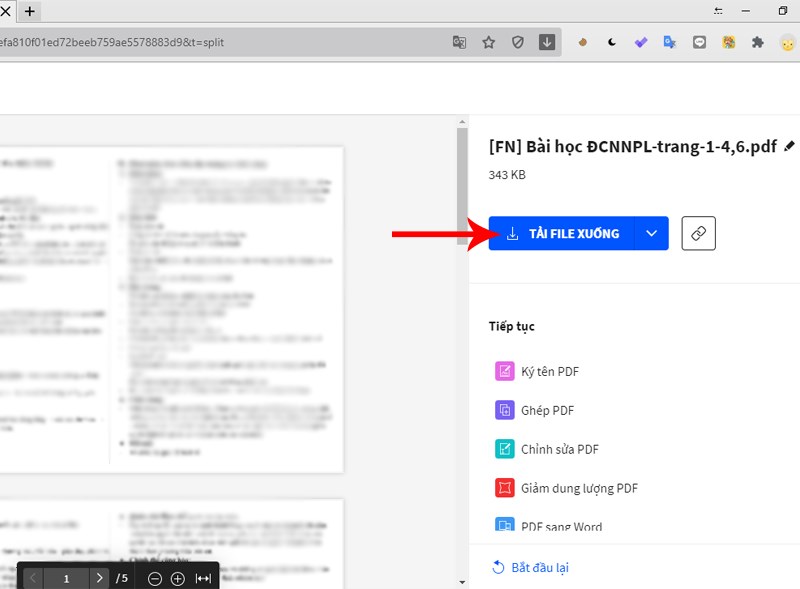Copy the share link for the downloaded file
The width and height of the screenshot is (800, 589).
tap(698, 233)
